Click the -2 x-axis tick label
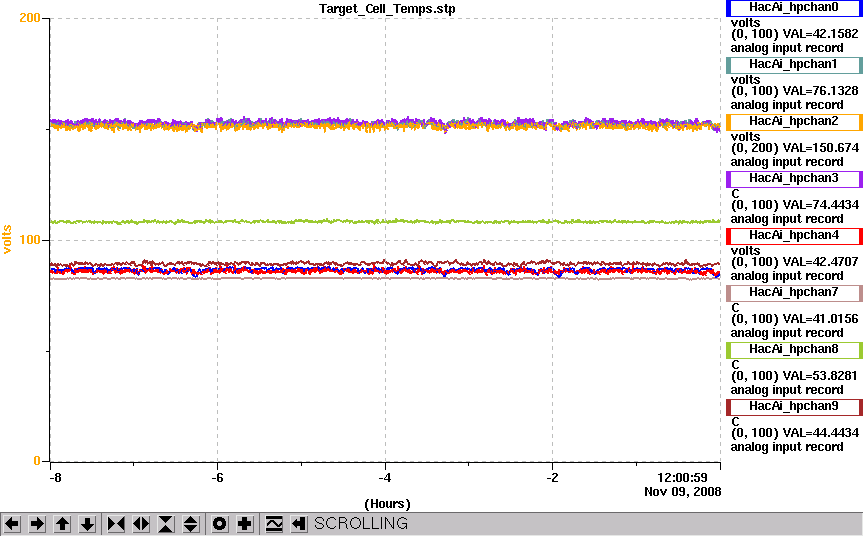 [552, 478]
